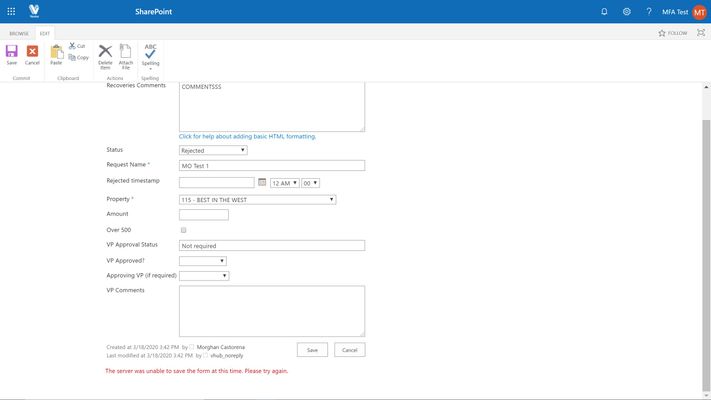Focus the Recoveries Comments text area
The image size is (711, 400).
click(x=272, y=107)
